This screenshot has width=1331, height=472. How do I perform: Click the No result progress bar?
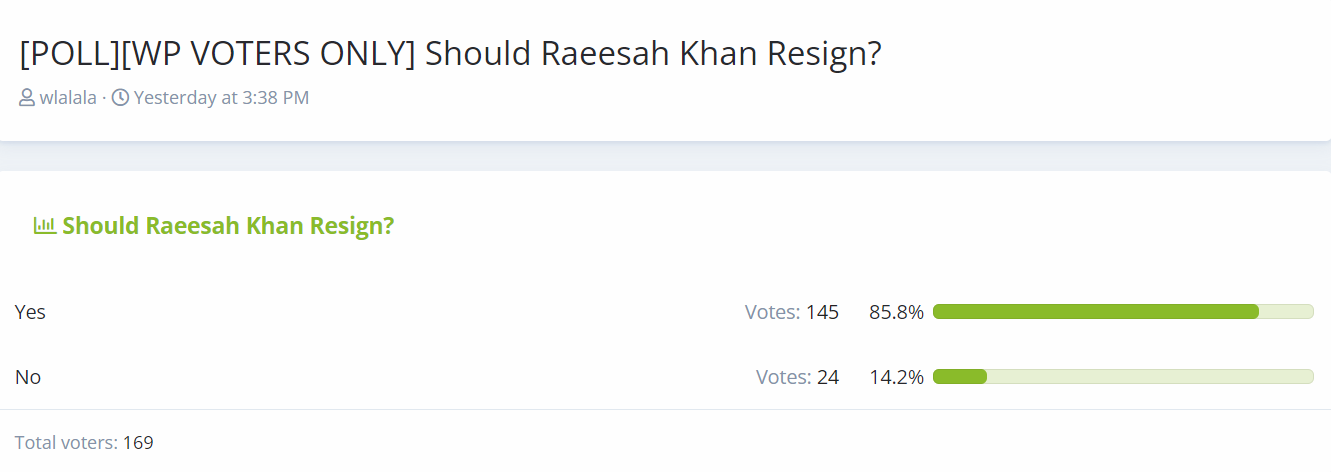click(1123, 377)
